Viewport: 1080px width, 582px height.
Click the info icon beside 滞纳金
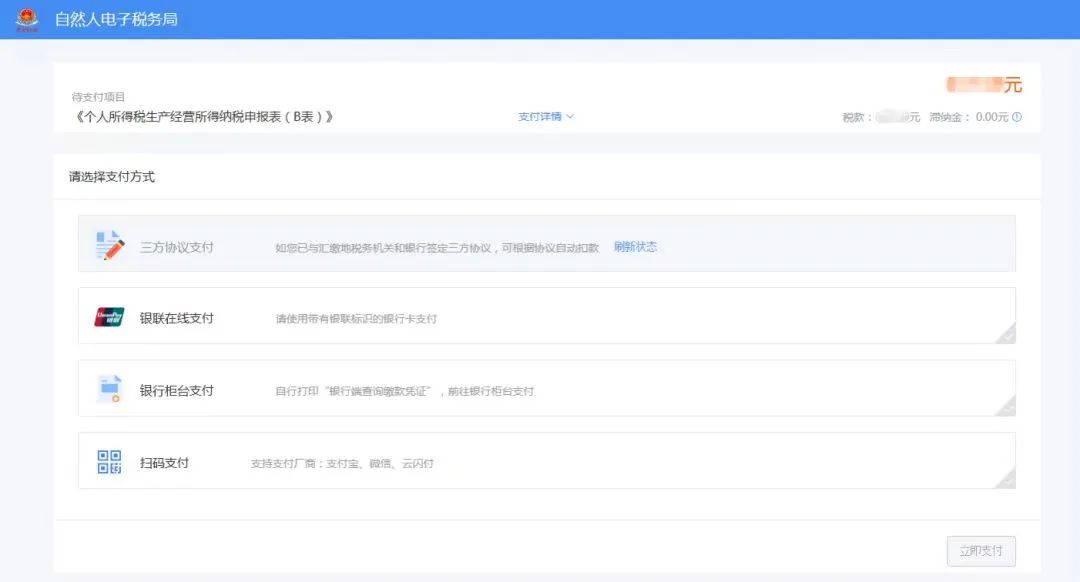[1017, 117]
